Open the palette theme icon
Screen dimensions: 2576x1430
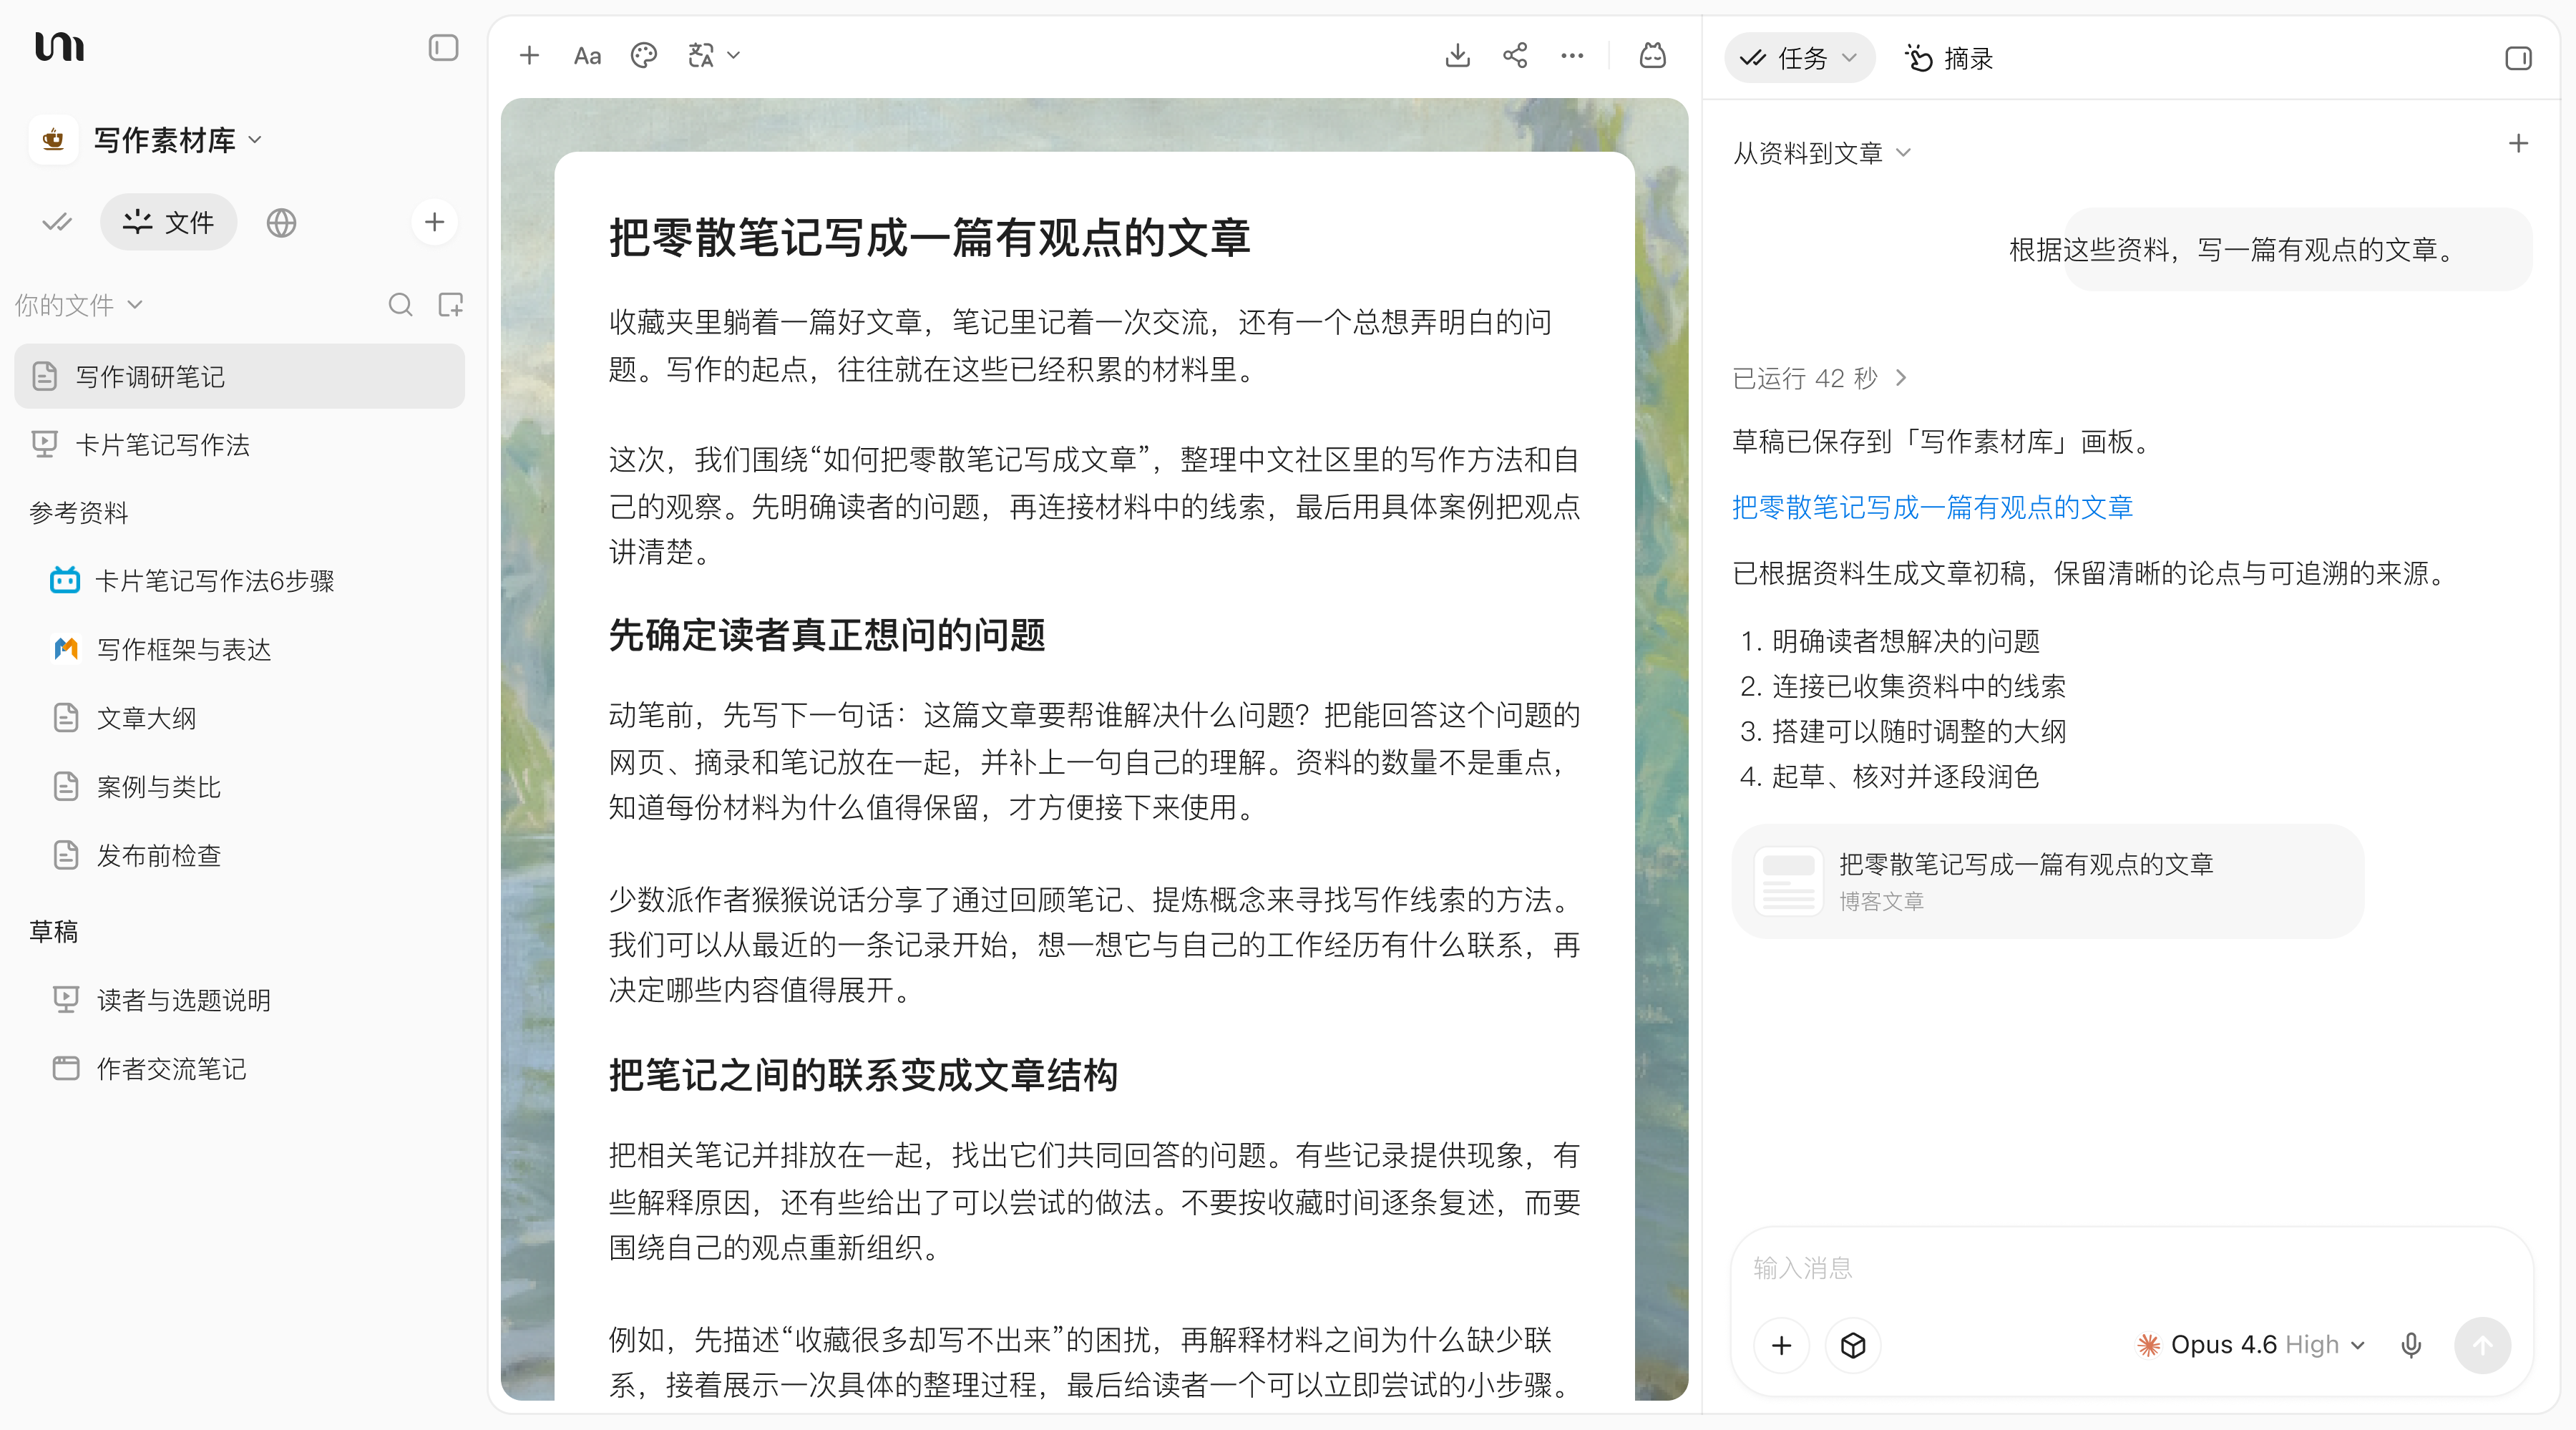(644, 56)
